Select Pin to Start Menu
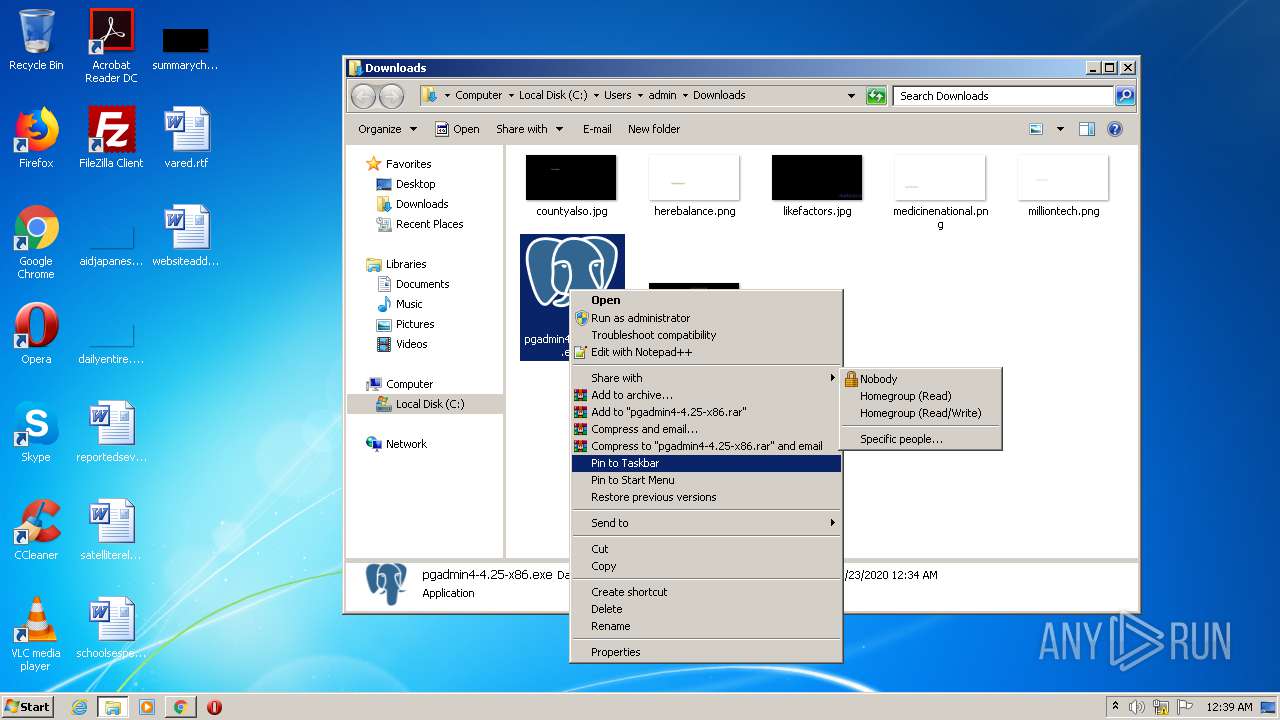 tap(706, 480)
